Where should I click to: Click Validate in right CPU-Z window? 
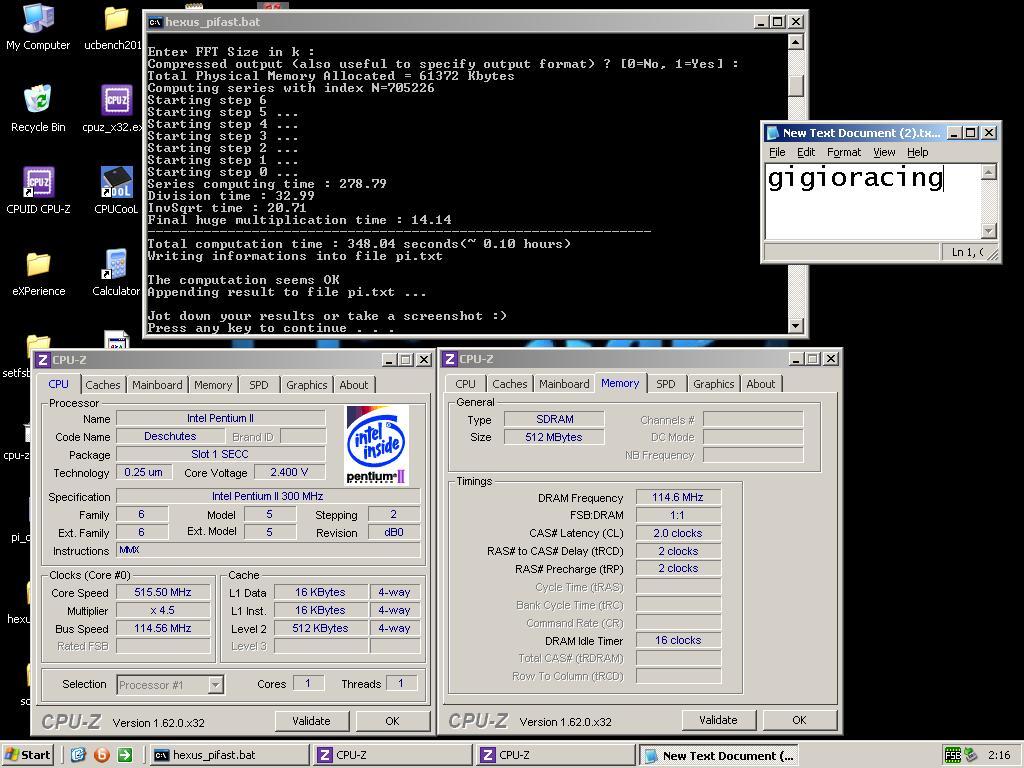718,720
